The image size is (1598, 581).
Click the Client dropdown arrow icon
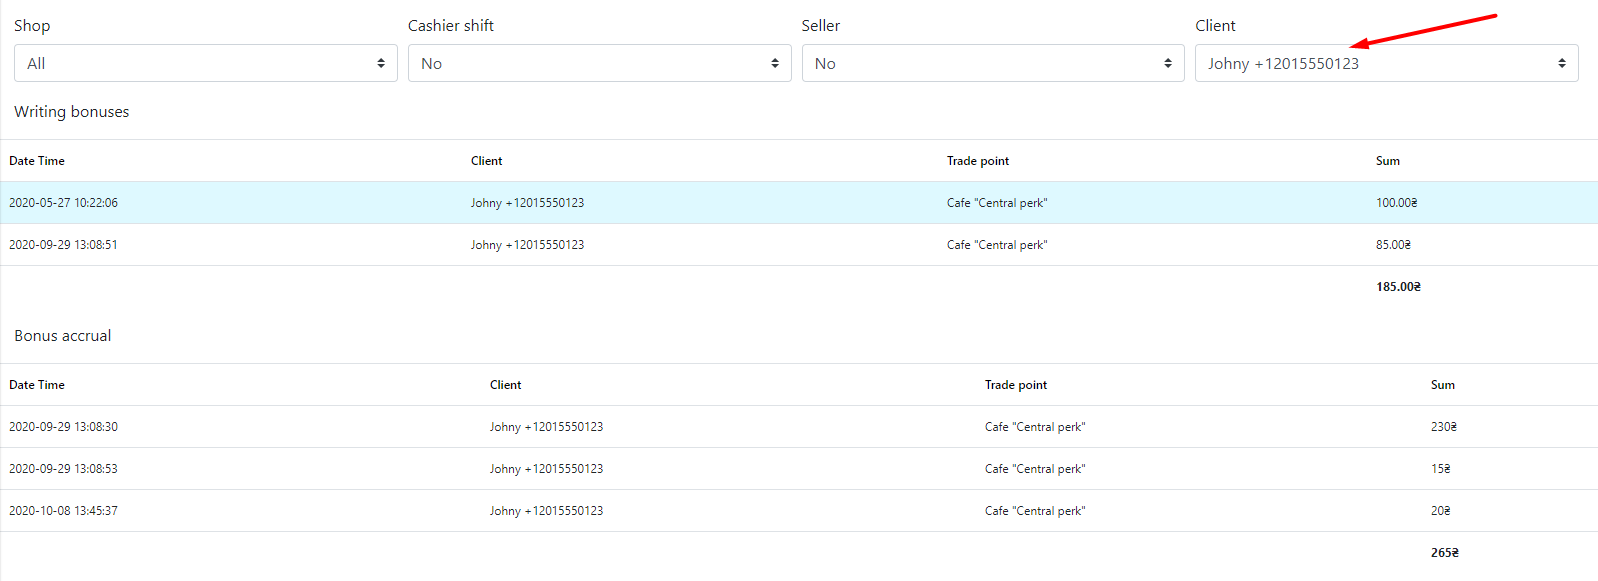[1562, 63]
